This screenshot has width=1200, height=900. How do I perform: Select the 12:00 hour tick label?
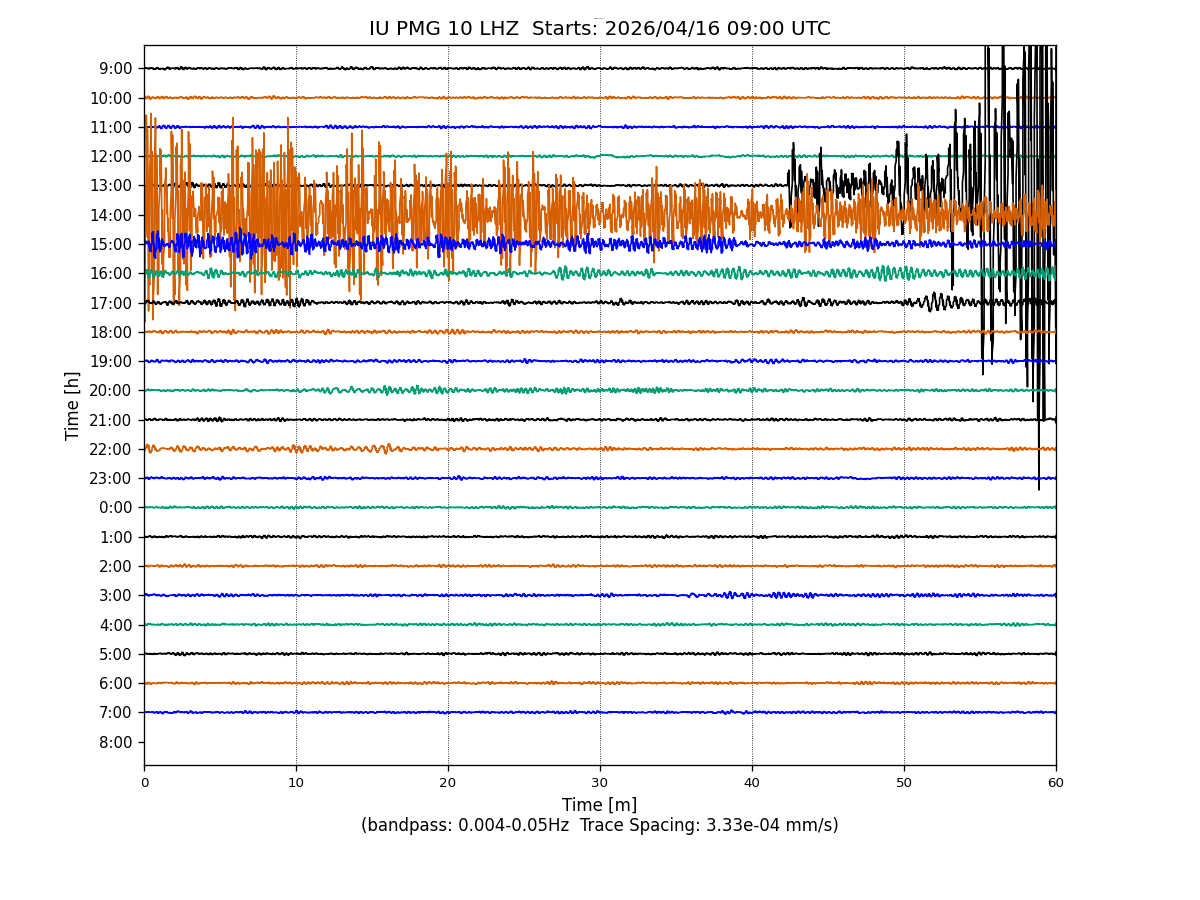coord(111,157)
